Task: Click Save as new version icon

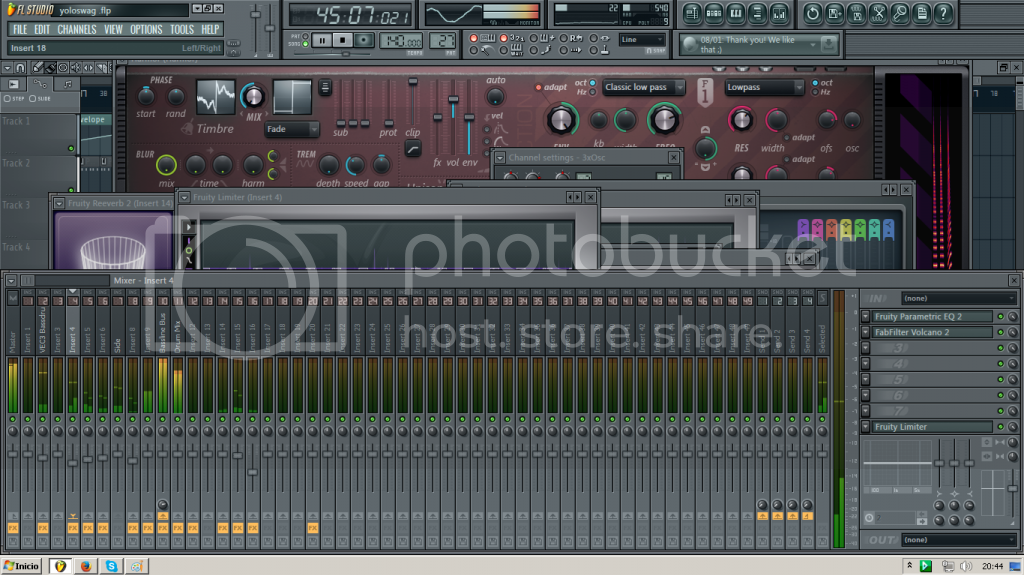Action: (835, 13)
